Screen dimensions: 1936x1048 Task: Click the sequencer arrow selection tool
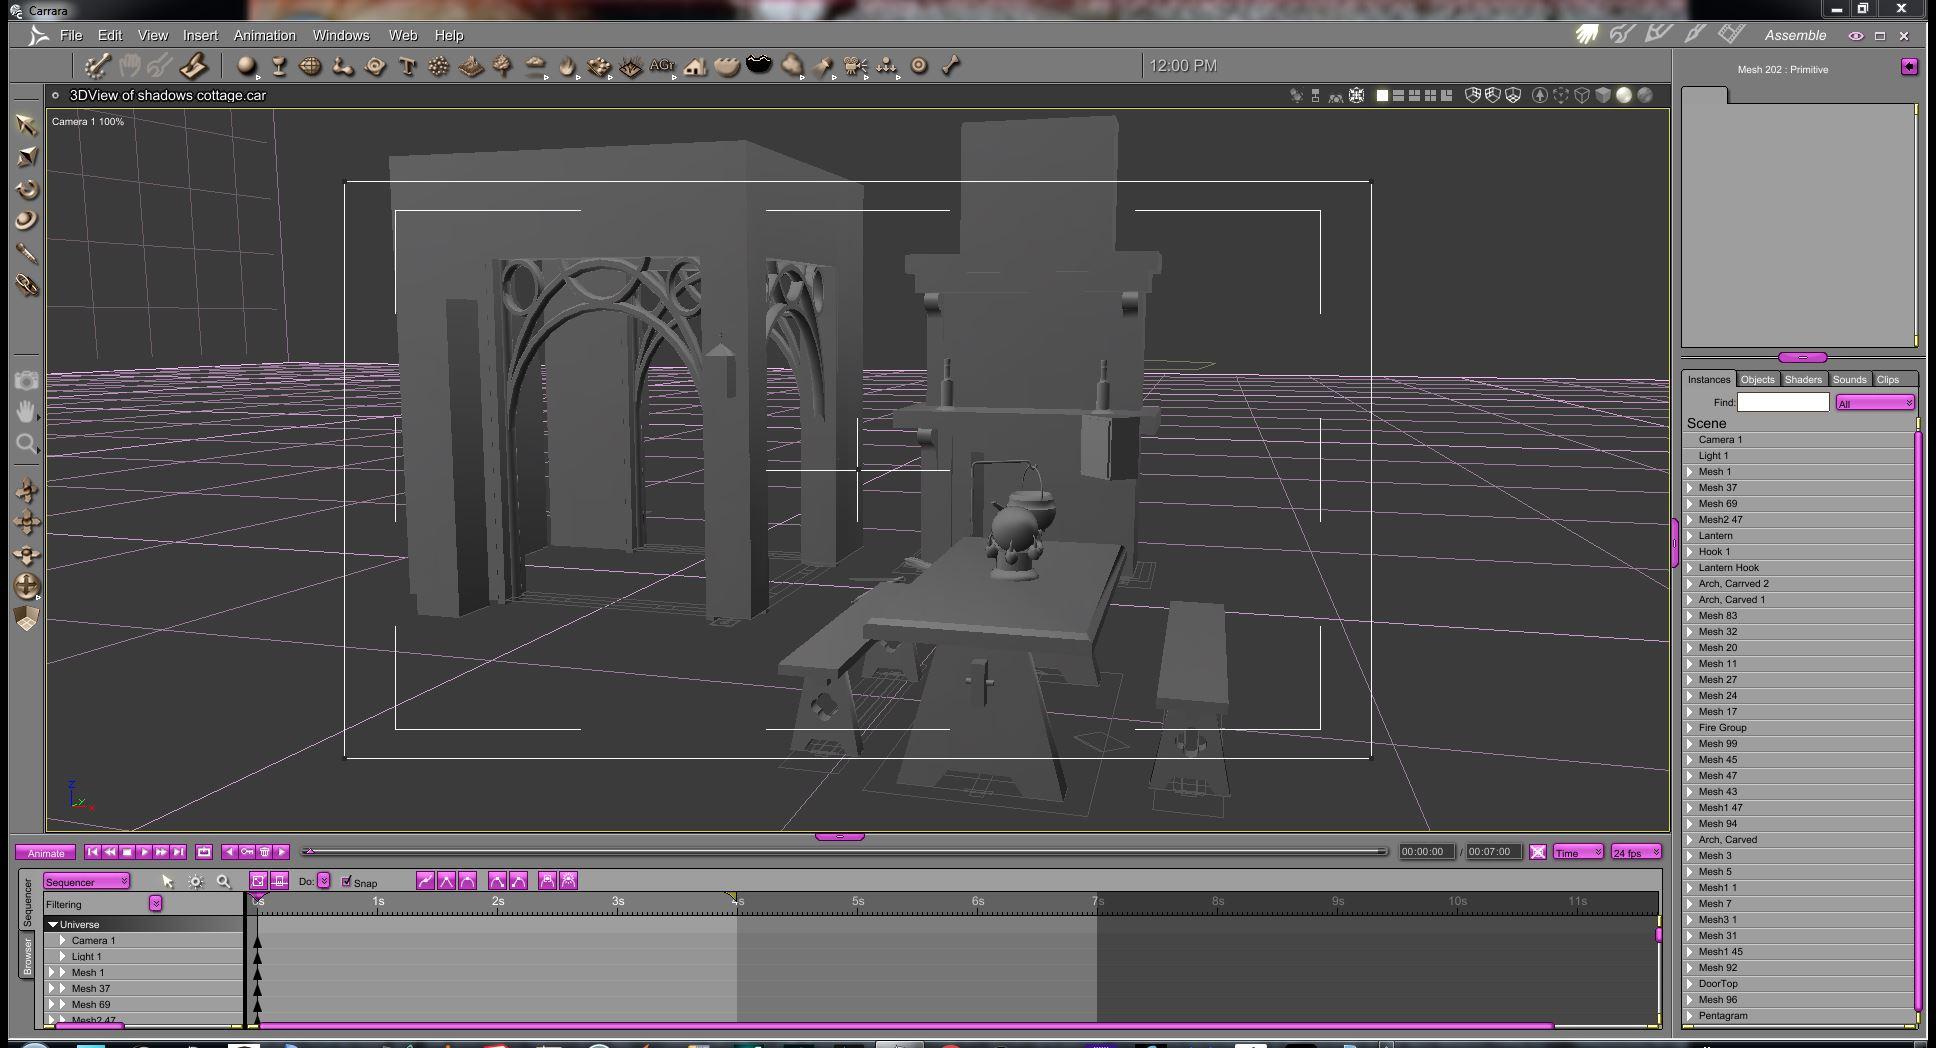click(x=167, y=882)
